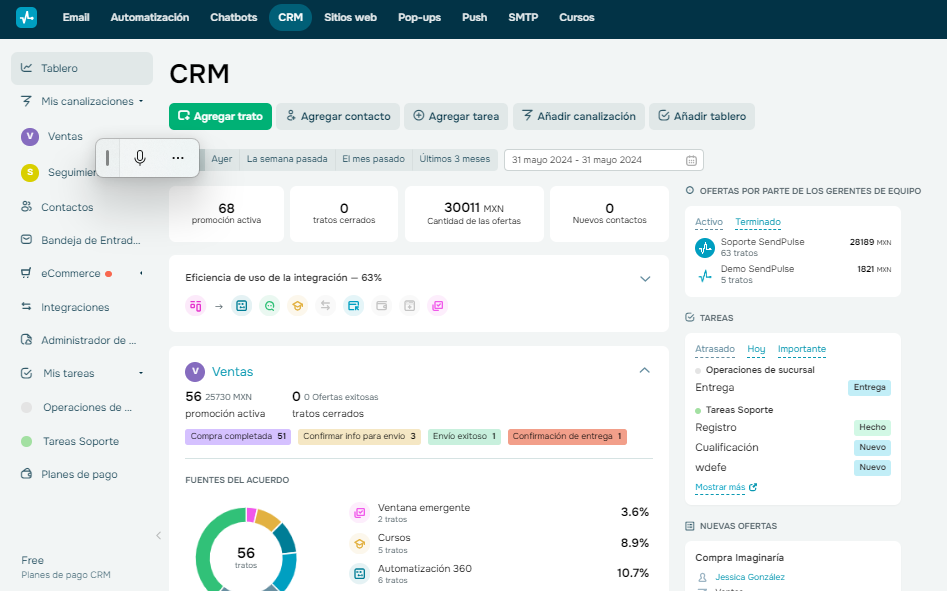Switch to the SMTP section
The width and height of the screenshot is (947, 591).
[523, 17]
